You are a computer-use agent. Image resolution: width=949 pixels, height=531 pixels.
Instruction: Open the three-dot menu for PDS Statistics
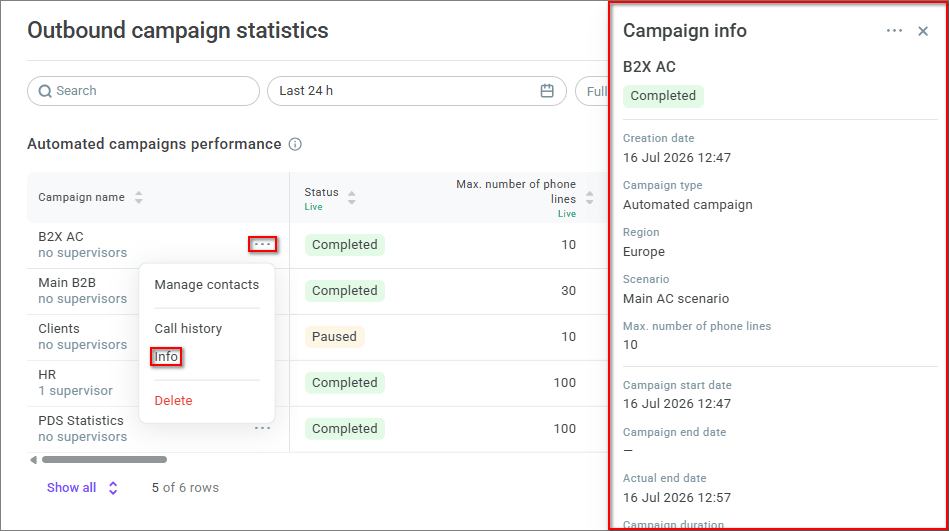(262, 428)
